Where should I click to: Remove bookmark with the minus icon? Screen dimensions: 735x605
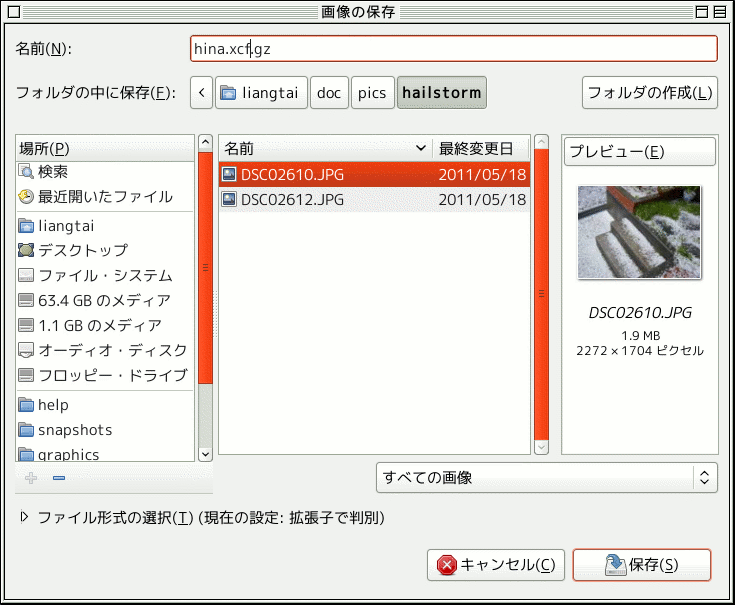pyautogui.click(x=58, y=478)
